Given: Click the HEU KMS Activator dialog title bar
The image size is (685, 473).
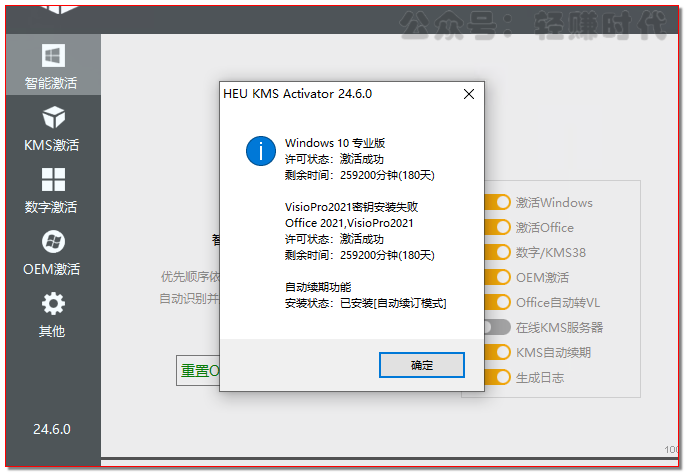Looking at the screenshot, I should pyautogui.click(x=330, y=94).
